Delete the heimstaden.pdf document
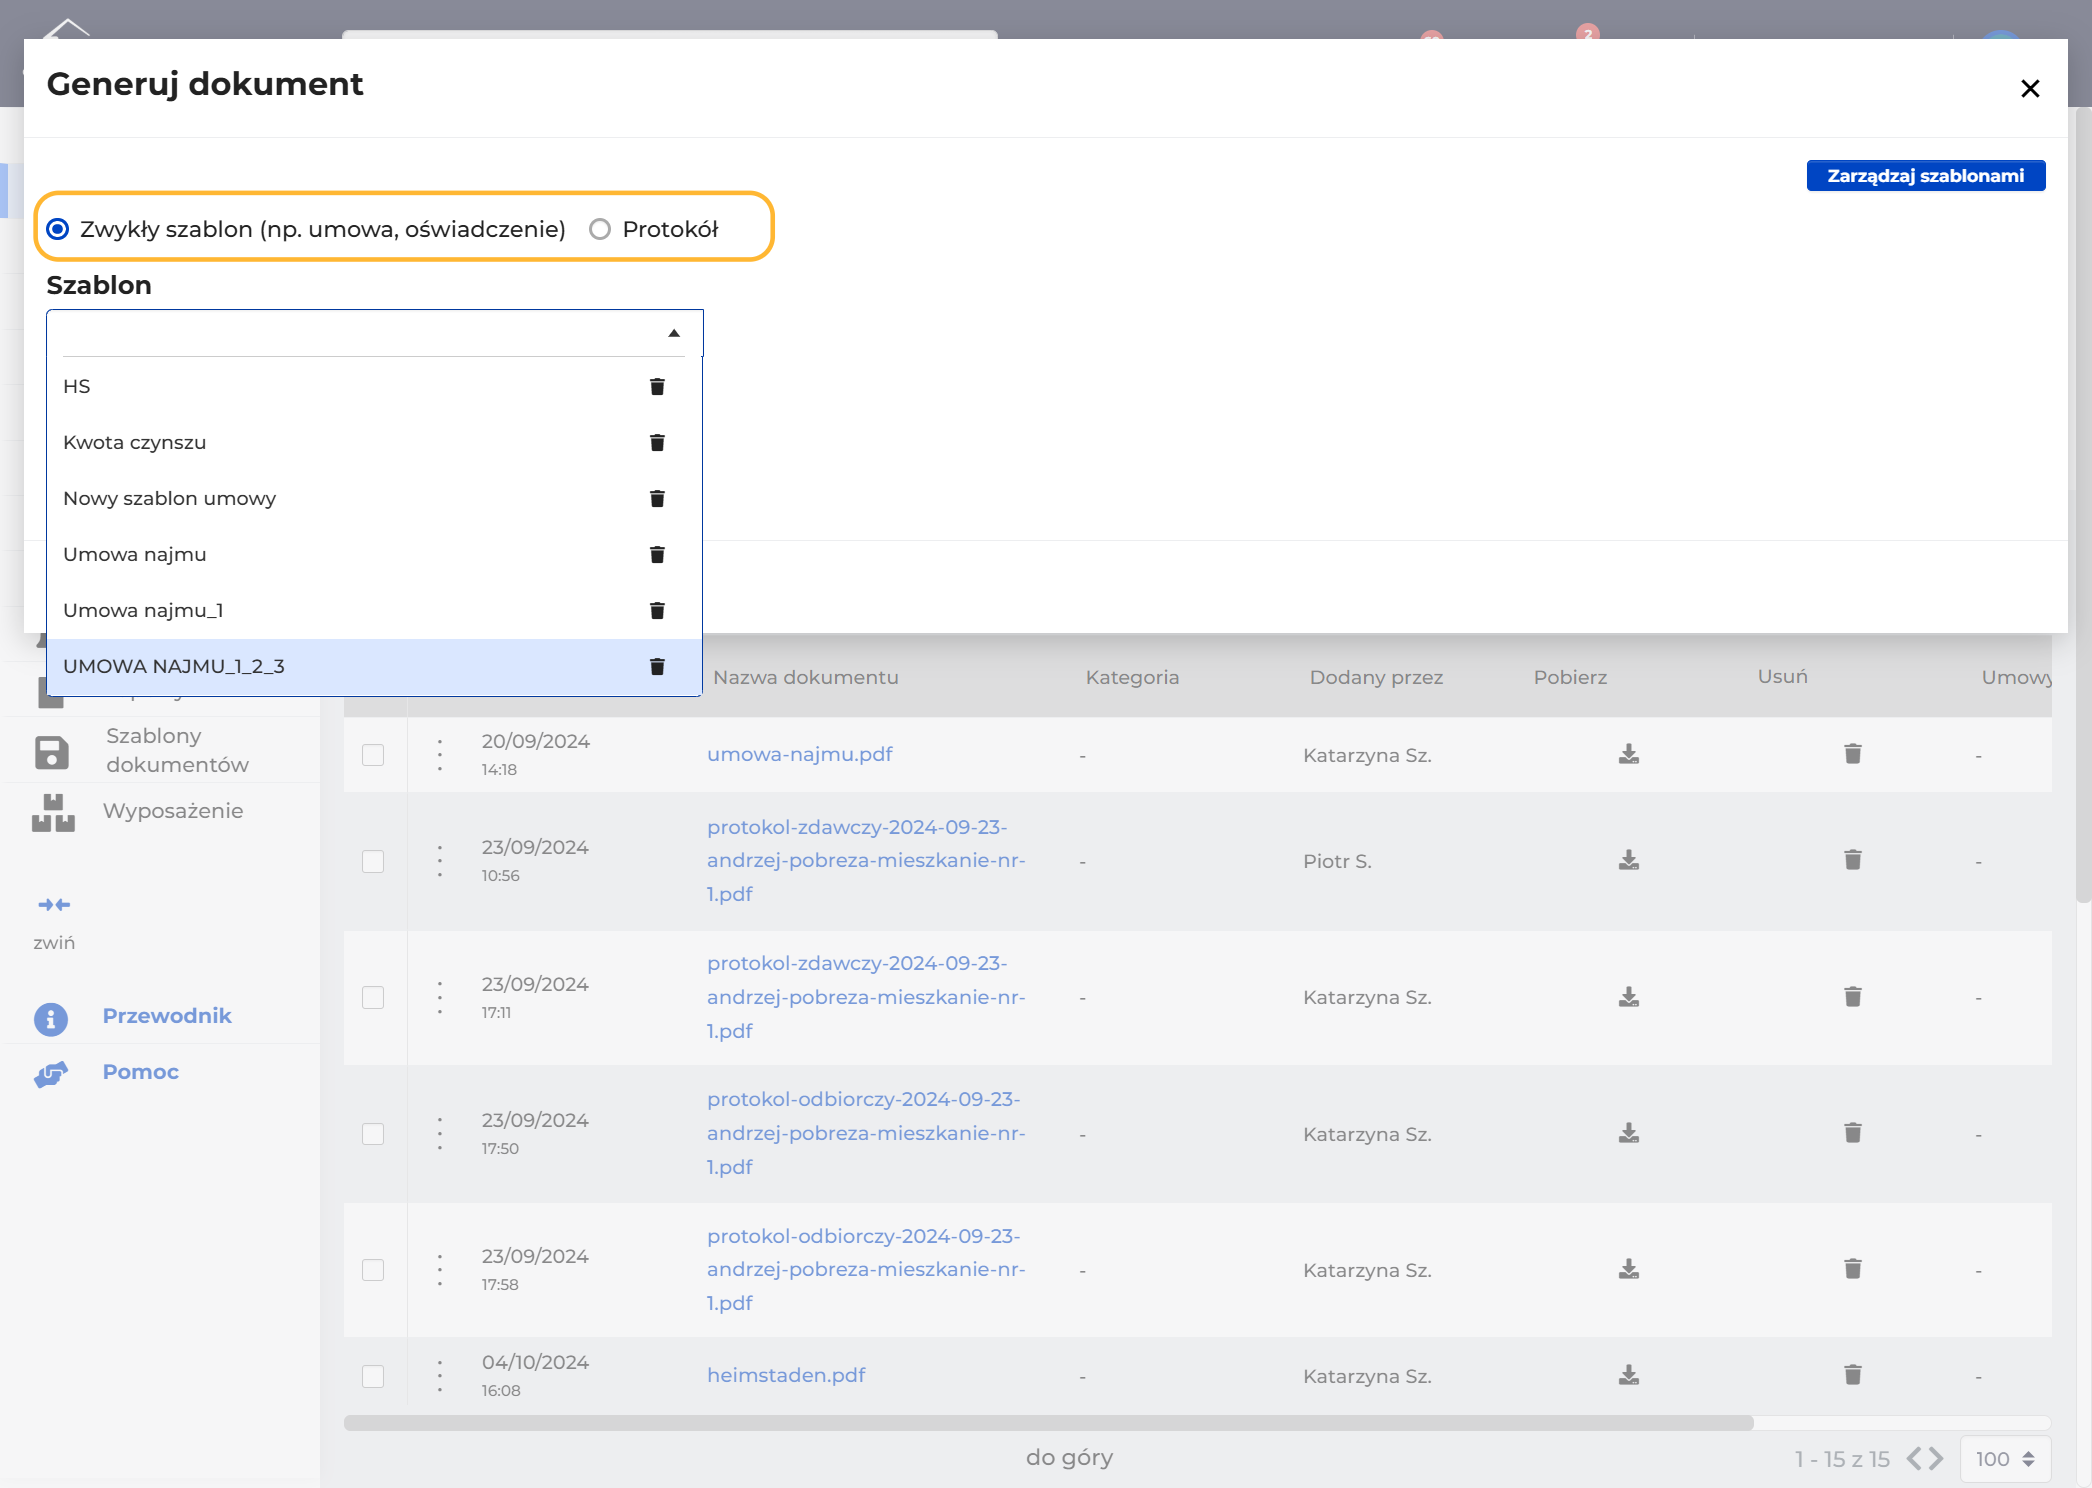 click(x=1853, y=1375)
